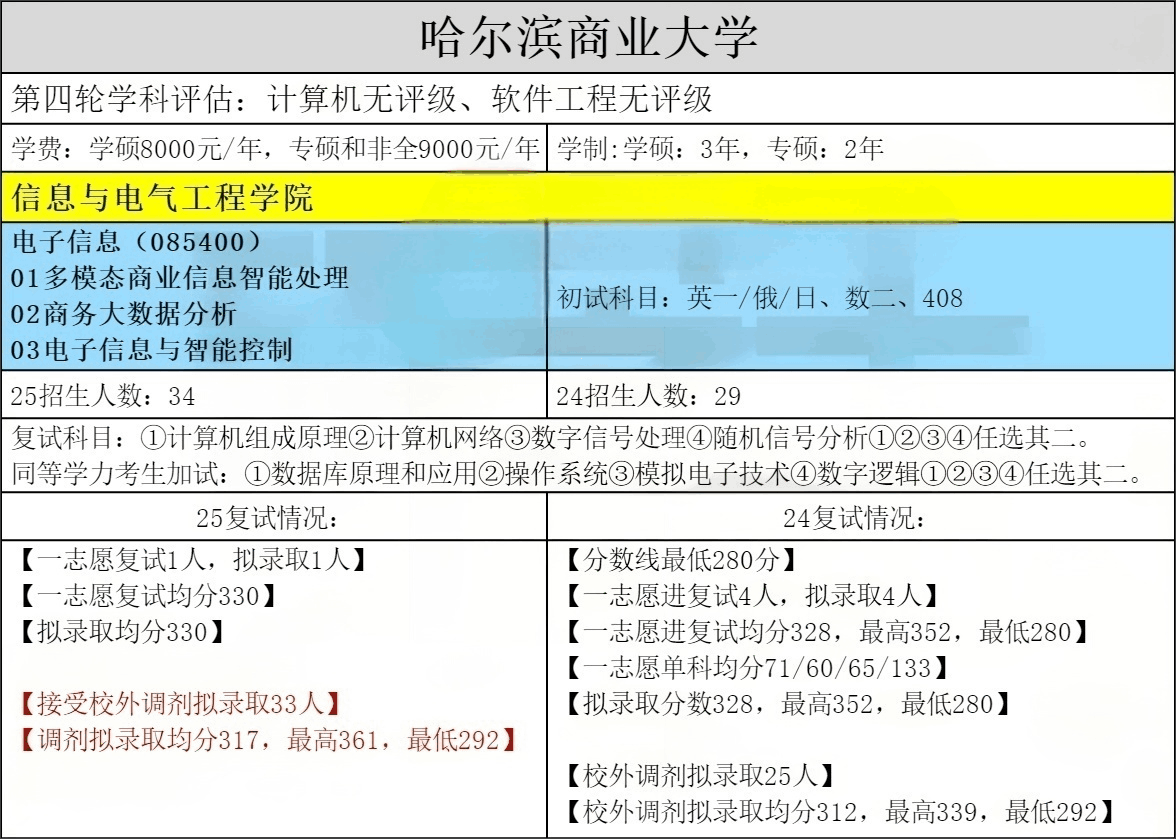Click direction 03电子信息与智能控制
The height and width of the screenshot is (839, 1176).
tap(152, 349)
